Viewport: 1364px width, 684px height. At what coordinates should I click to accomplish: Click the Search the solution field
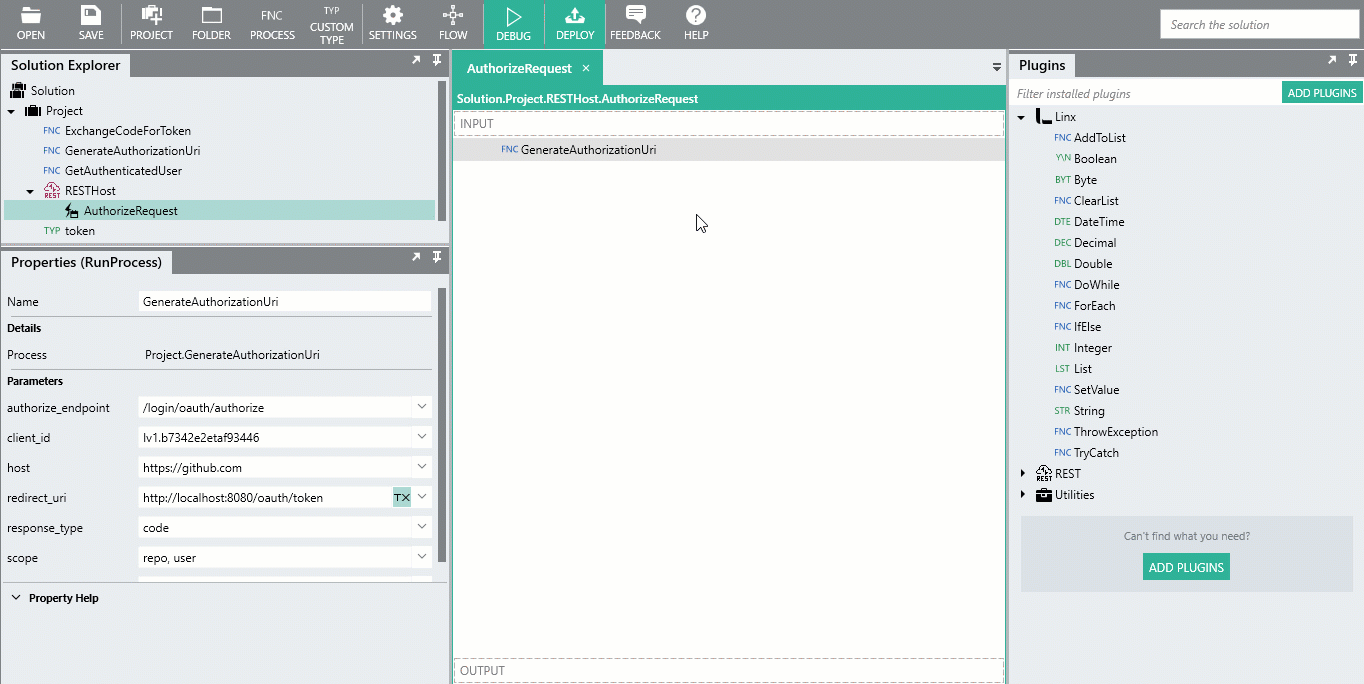1259,25
